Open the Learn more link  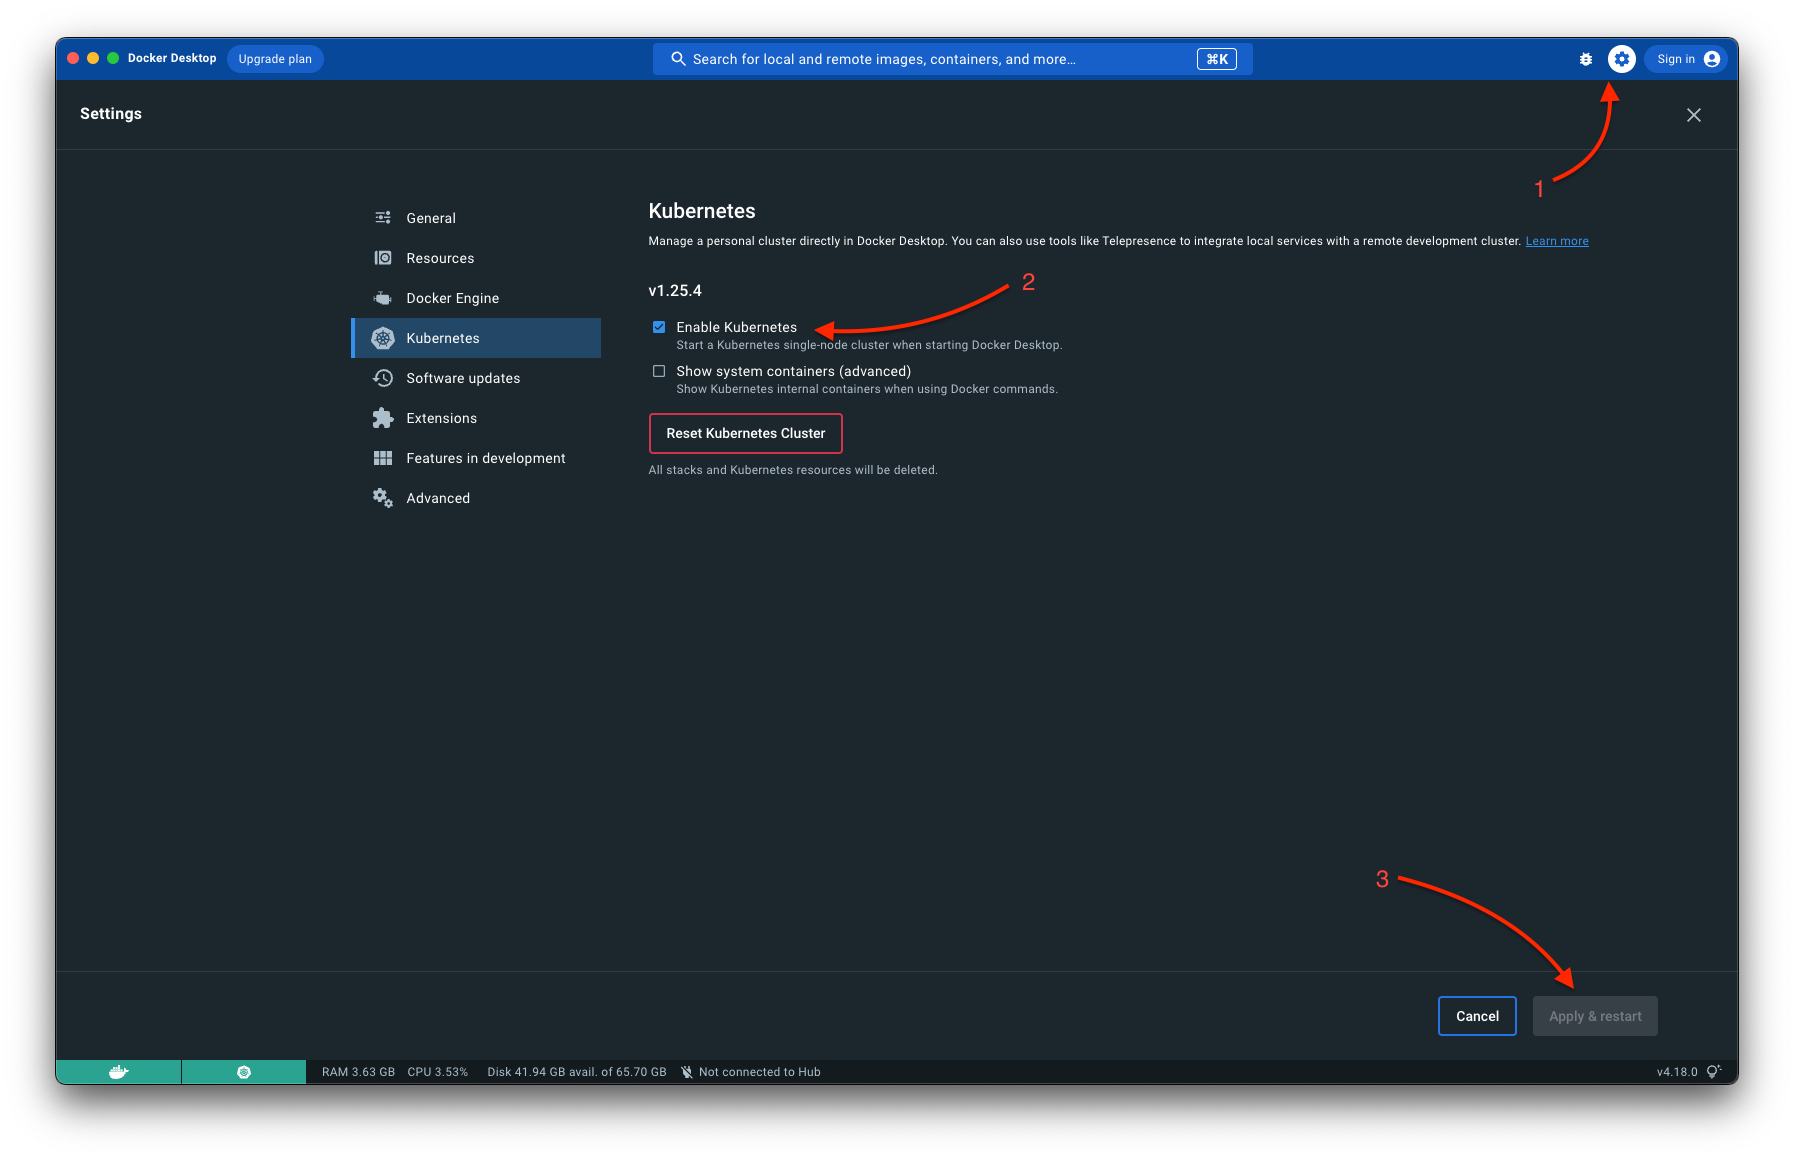coord(1556,240)
